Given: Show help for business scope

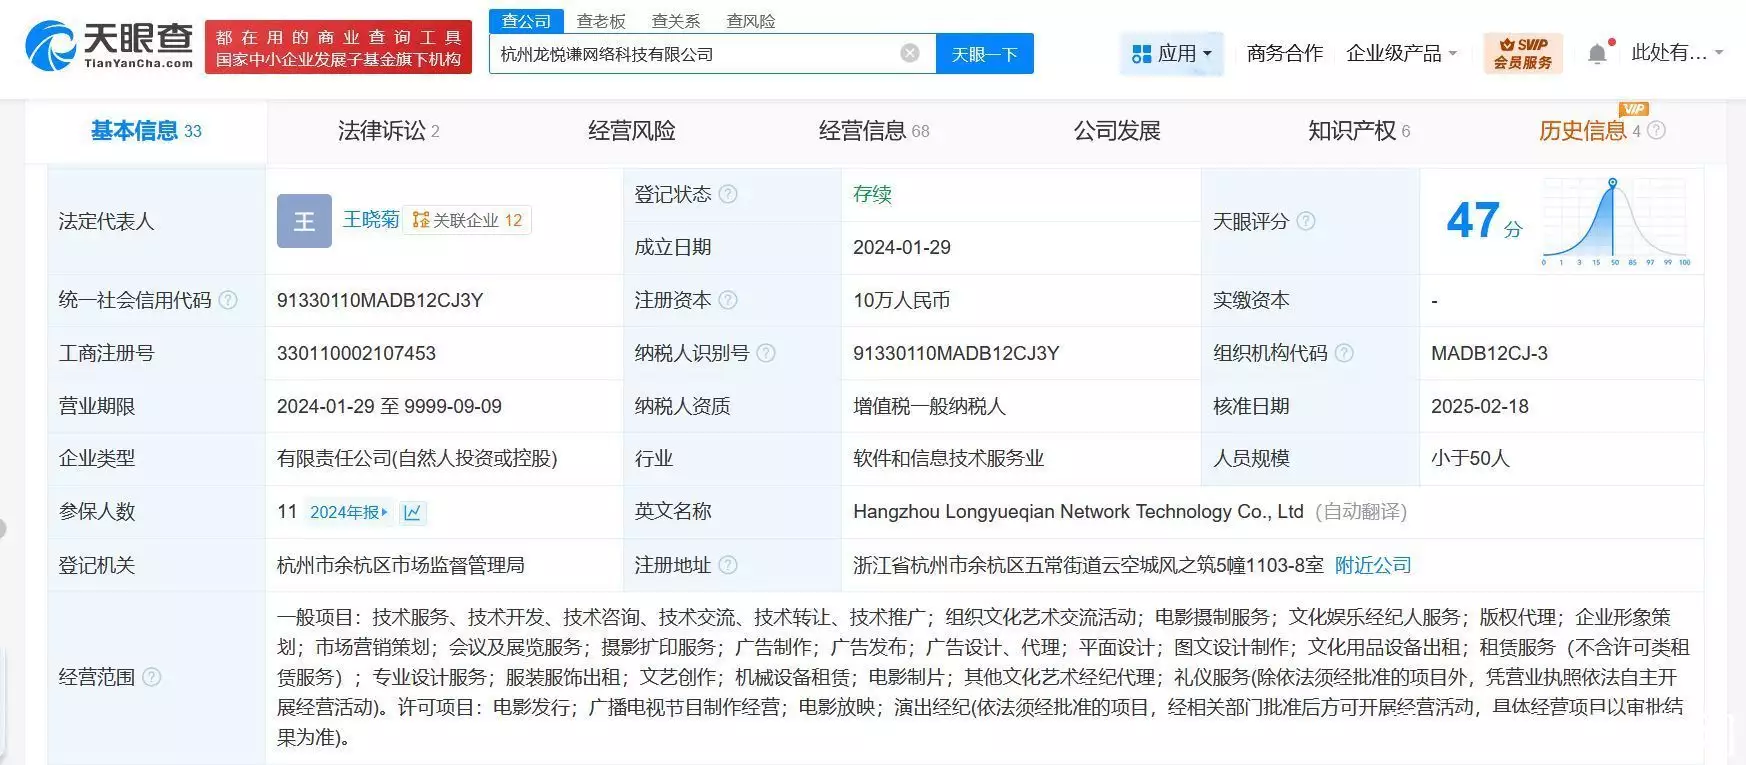Looking at the screenshot, I should point(152,677).
